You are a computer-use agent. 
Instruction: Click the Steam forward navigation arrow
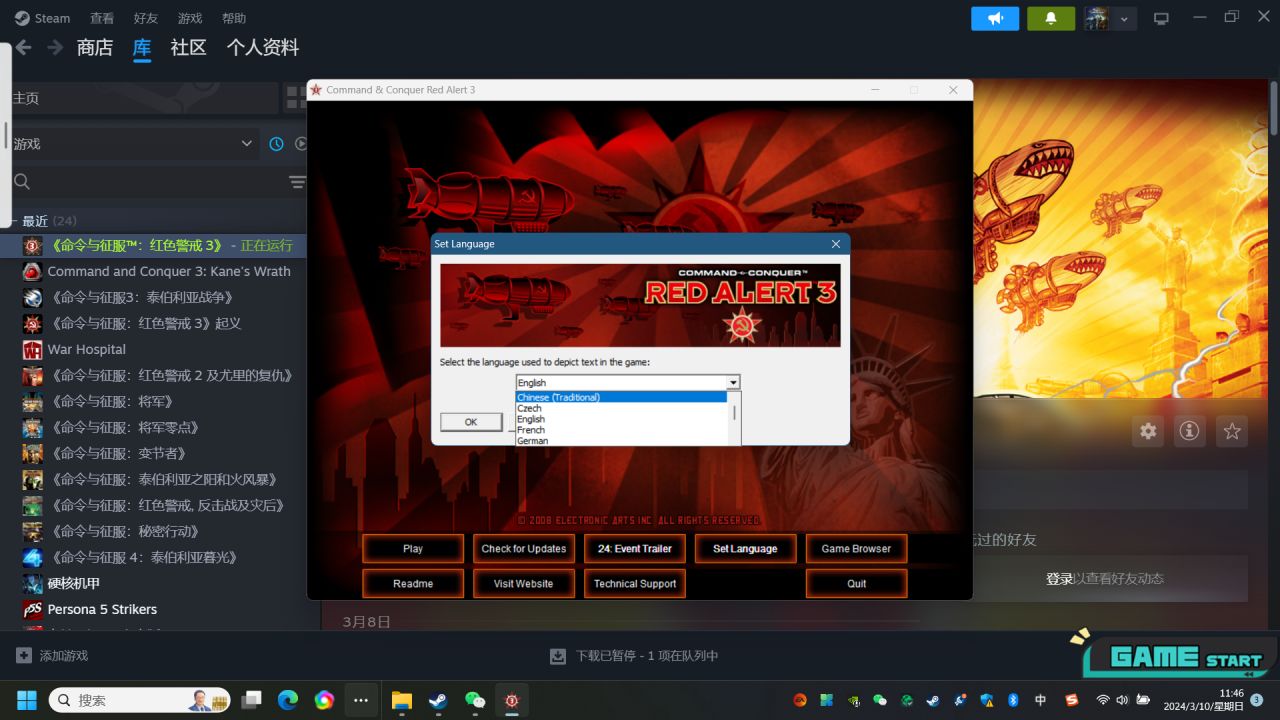click(x=55, y=47)
